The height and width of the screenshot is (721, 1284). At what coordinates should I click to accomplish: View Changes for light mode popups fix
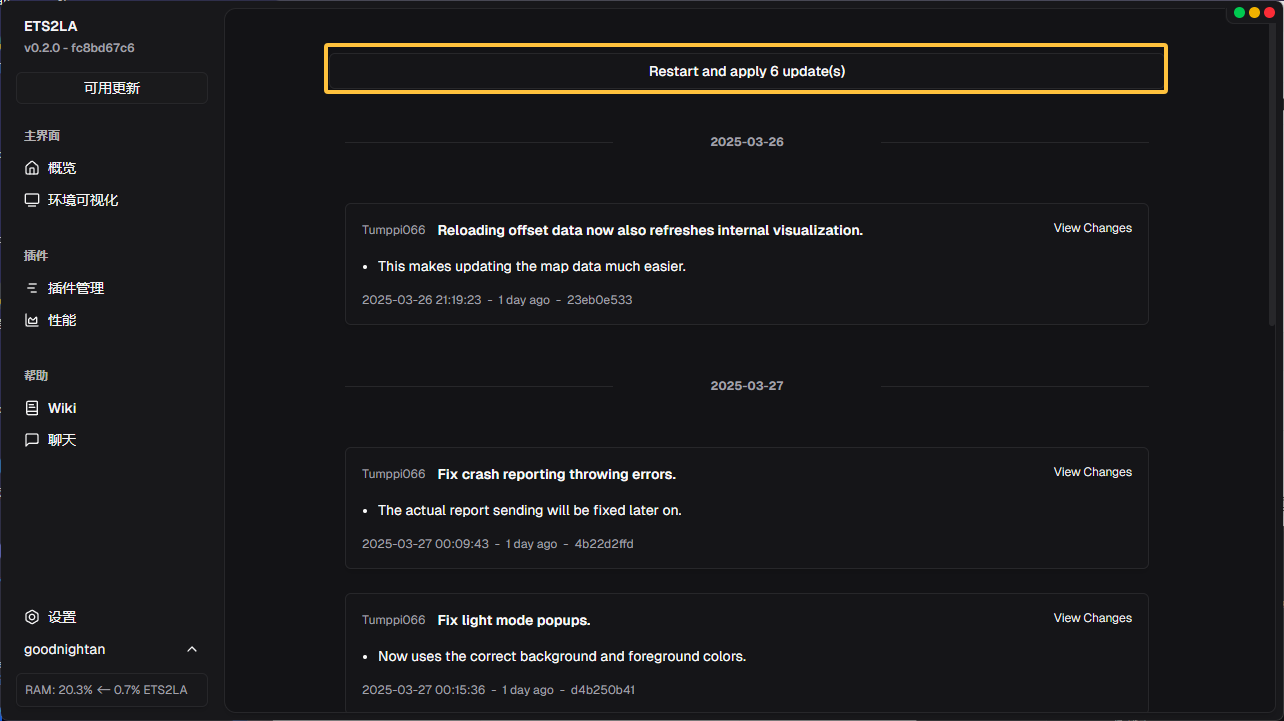[x=1092, y=618]
